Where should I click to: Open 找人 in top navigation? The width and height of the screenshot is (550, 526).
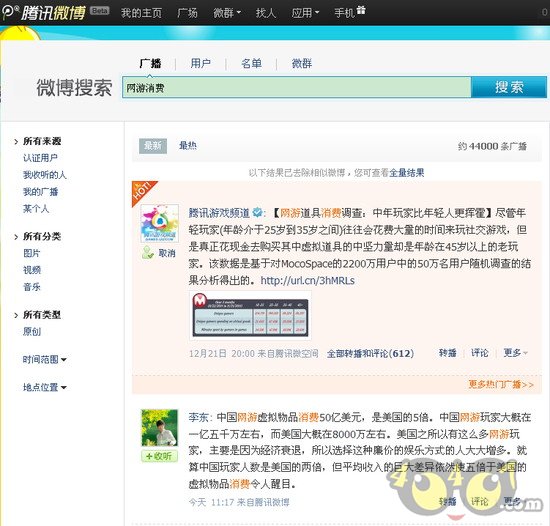tap(266, 13)
